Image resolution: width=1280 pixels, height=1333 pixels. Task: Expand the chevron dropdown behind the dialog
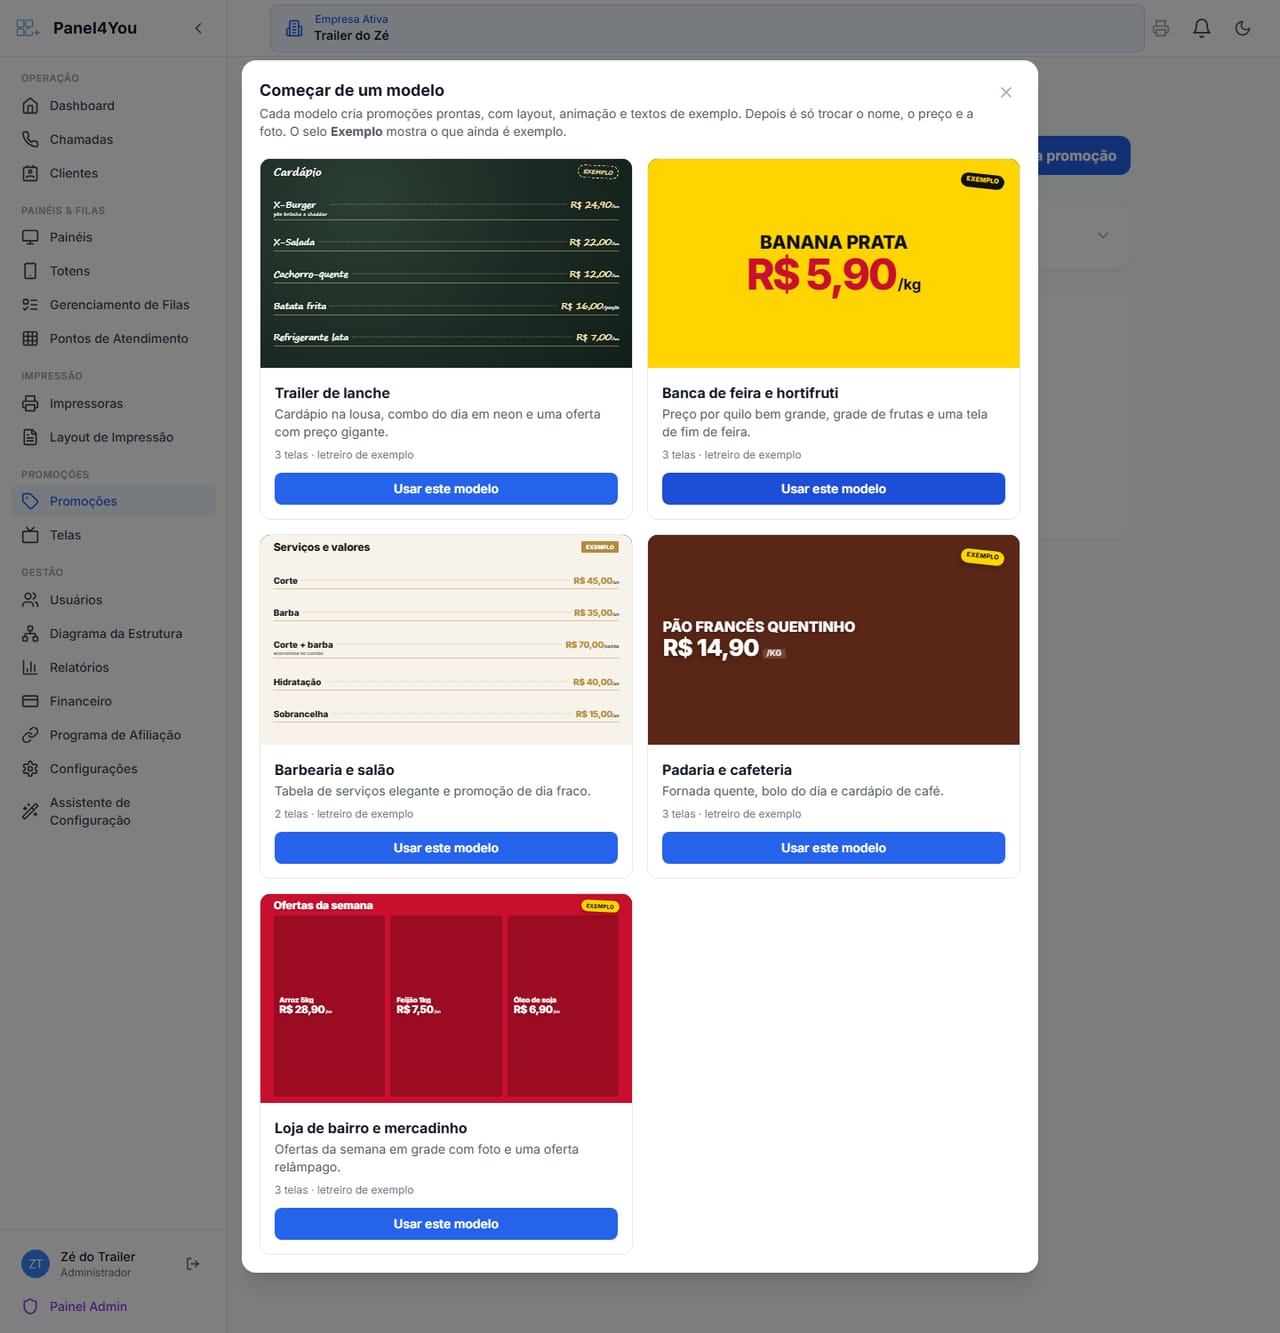1103,236
